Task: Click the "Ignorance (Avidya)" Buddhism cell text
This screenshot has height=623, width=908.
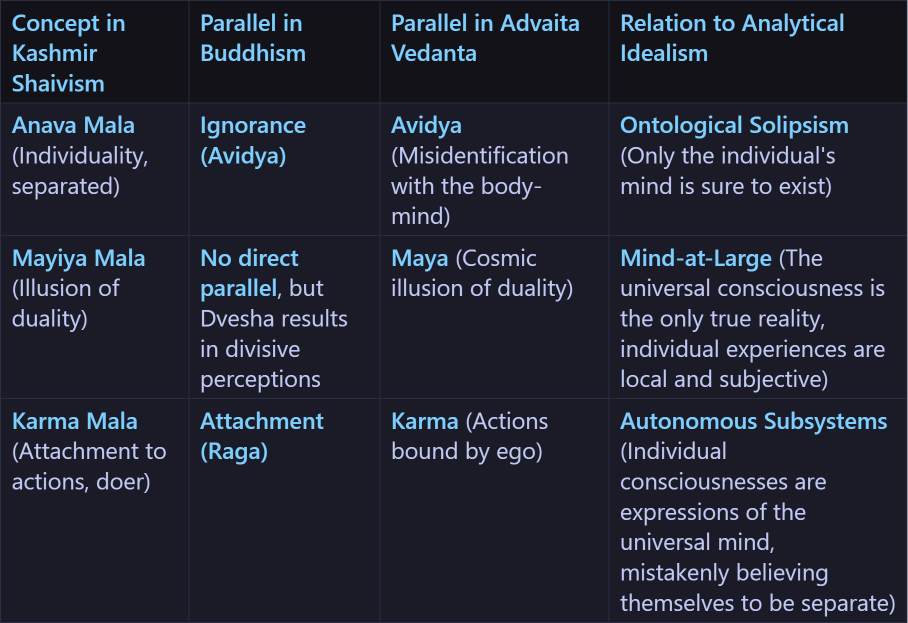Action: click(253, 141)
